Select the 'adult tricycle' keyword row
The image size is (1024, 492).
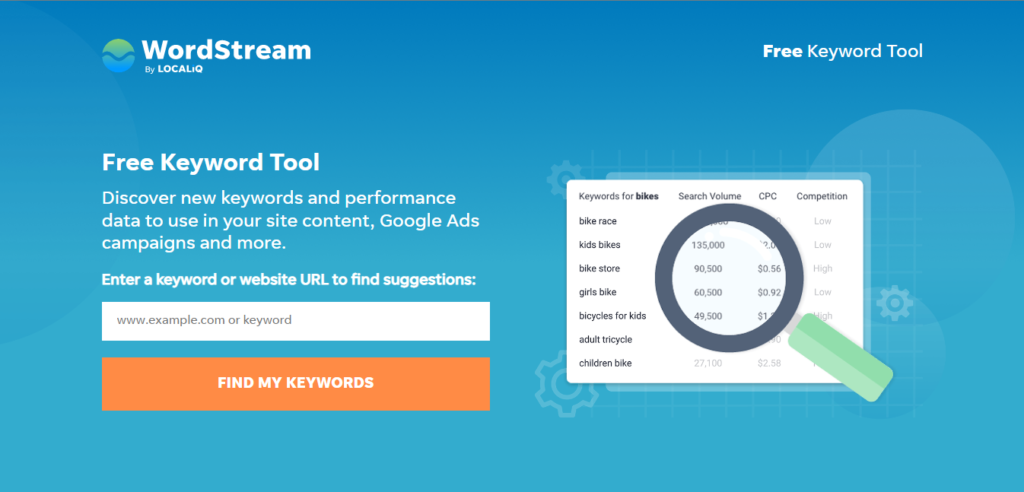coord(714,339)
